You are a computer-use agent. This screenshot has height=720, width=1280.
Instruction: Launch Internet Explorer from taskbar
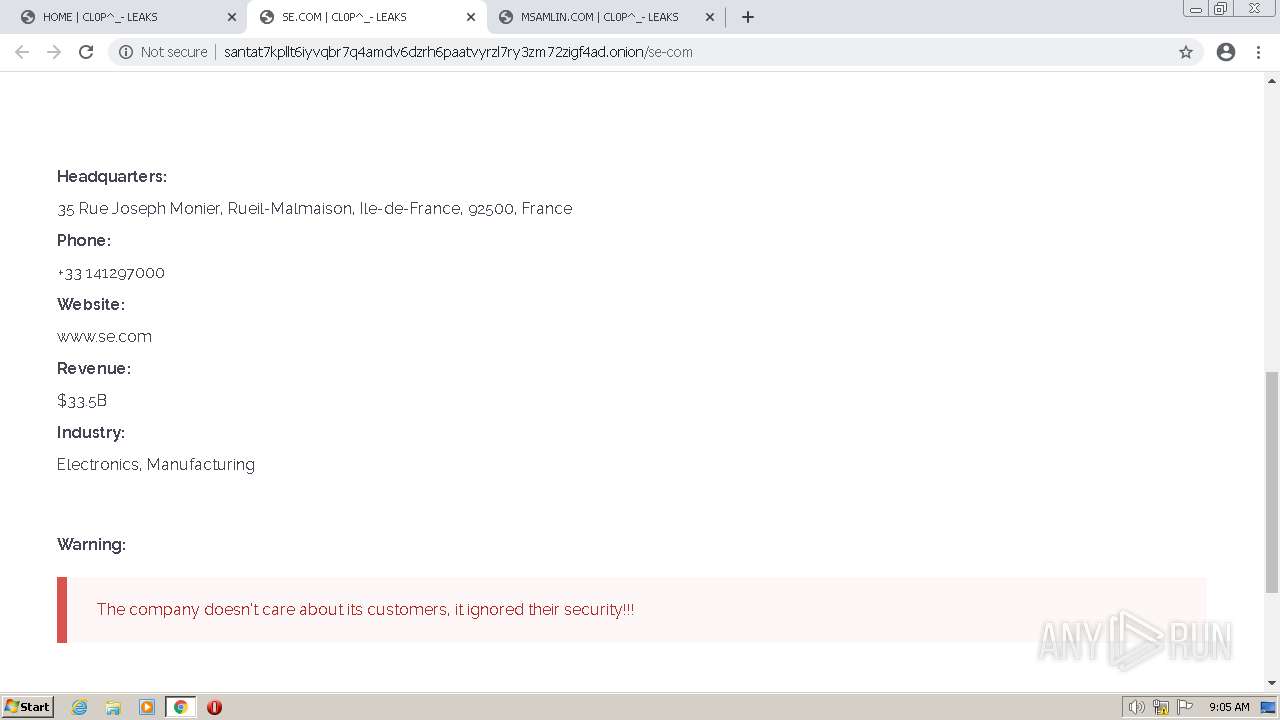pyautogui.click(x=80, y=707)
